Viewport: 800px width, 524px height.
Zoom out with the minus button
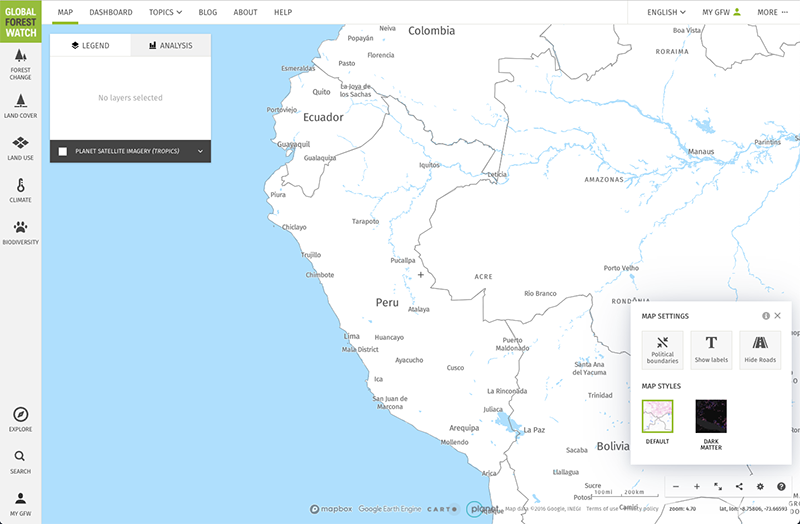click(676, 487)
